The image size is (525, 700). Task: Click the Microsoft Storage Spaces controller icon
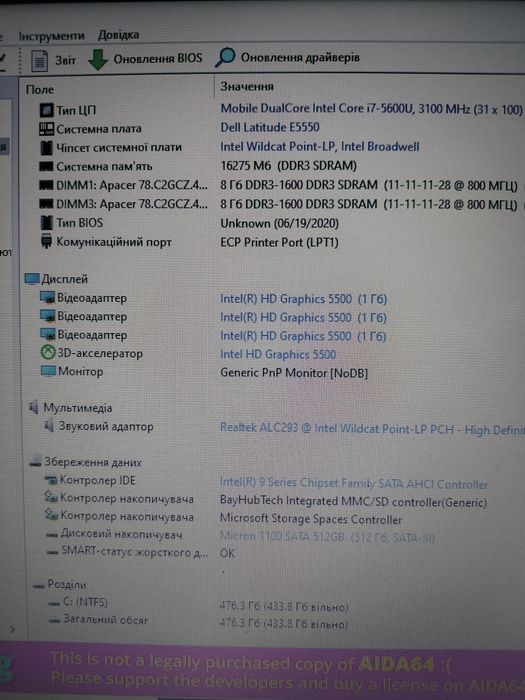coord(51,516)
